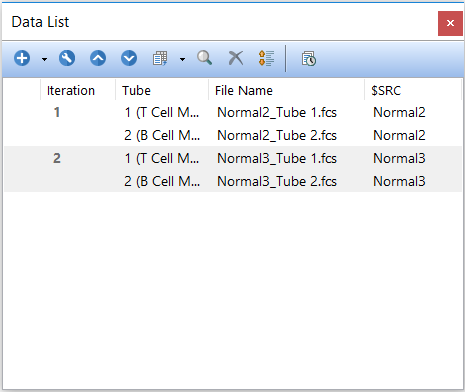
Task: Select file Normal3_Tube 1.fcs
Action: 277,158
